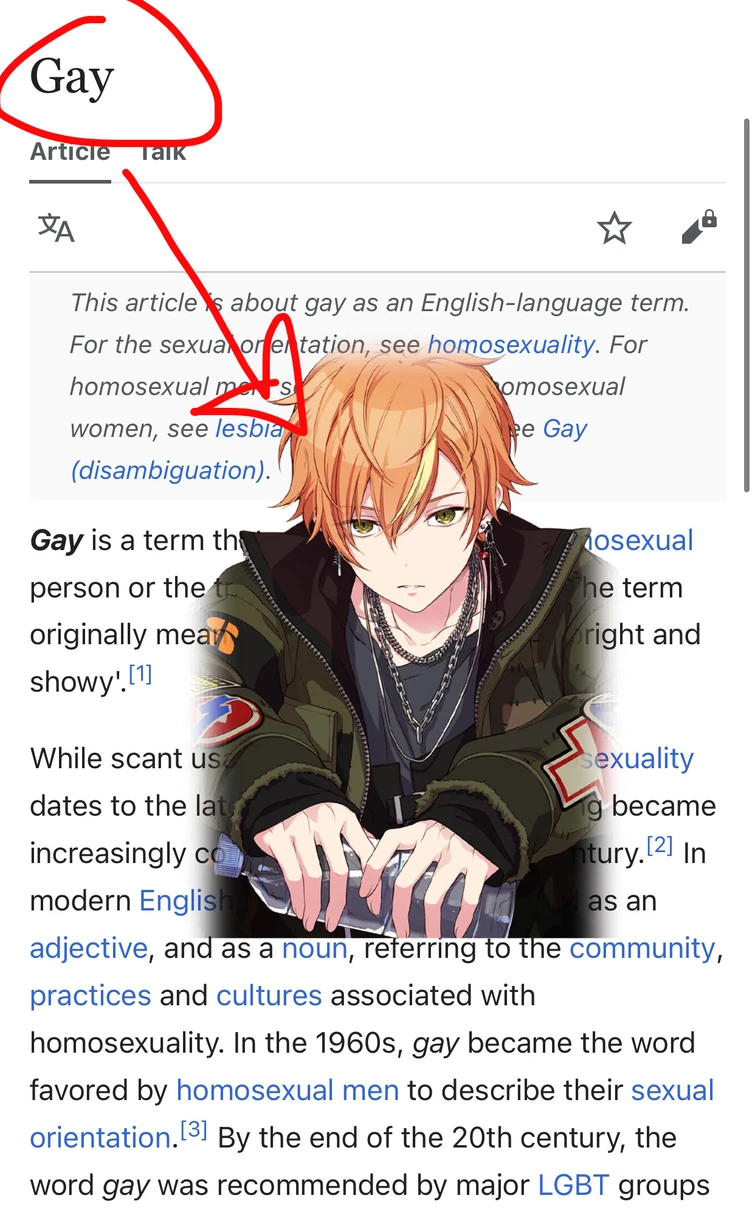Image resolution: width=755 pixels, height=1218 pixels.
Task: Add page to watchlist star icon
Action: [614, 228]
